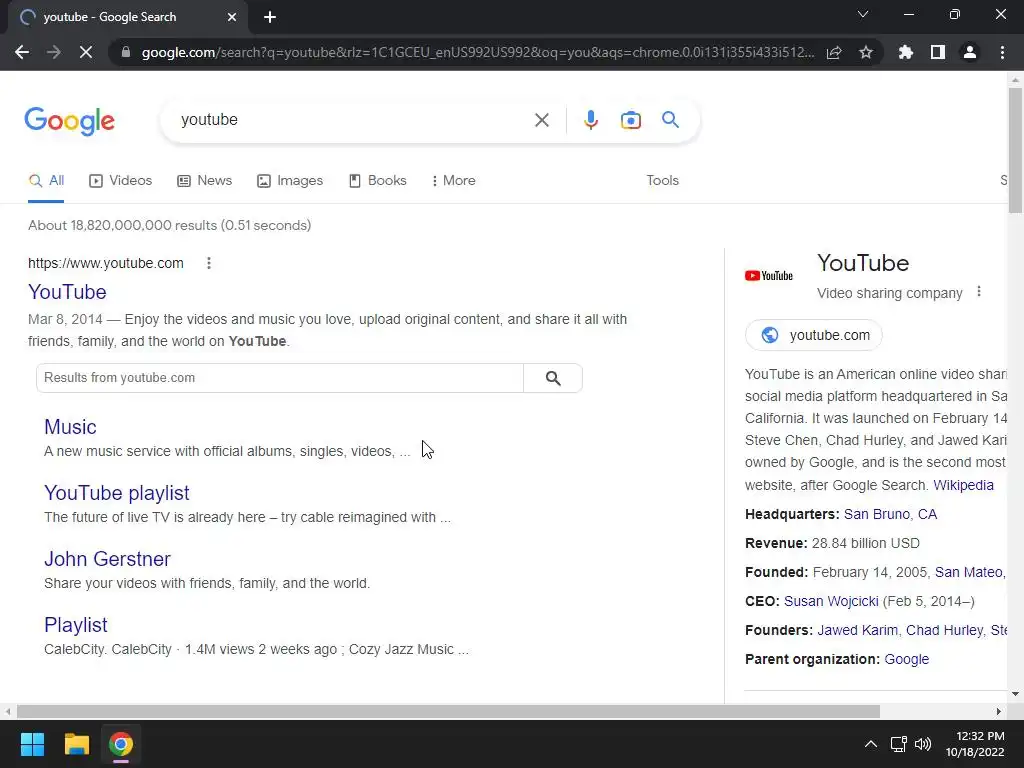Click the greyed forward navigation arrow
The width and height of the screenshot is (1024, 768).
click(x=54, y=52)
